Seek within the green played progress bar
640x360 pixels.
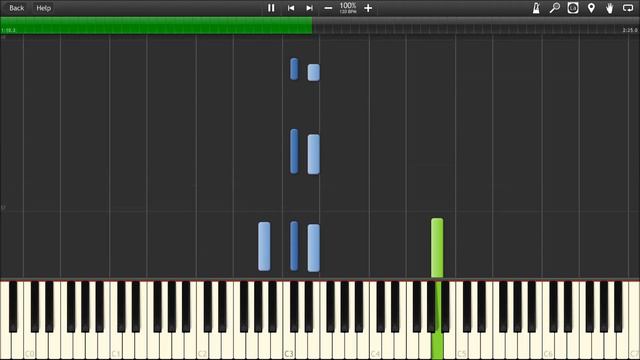point(156,25)
